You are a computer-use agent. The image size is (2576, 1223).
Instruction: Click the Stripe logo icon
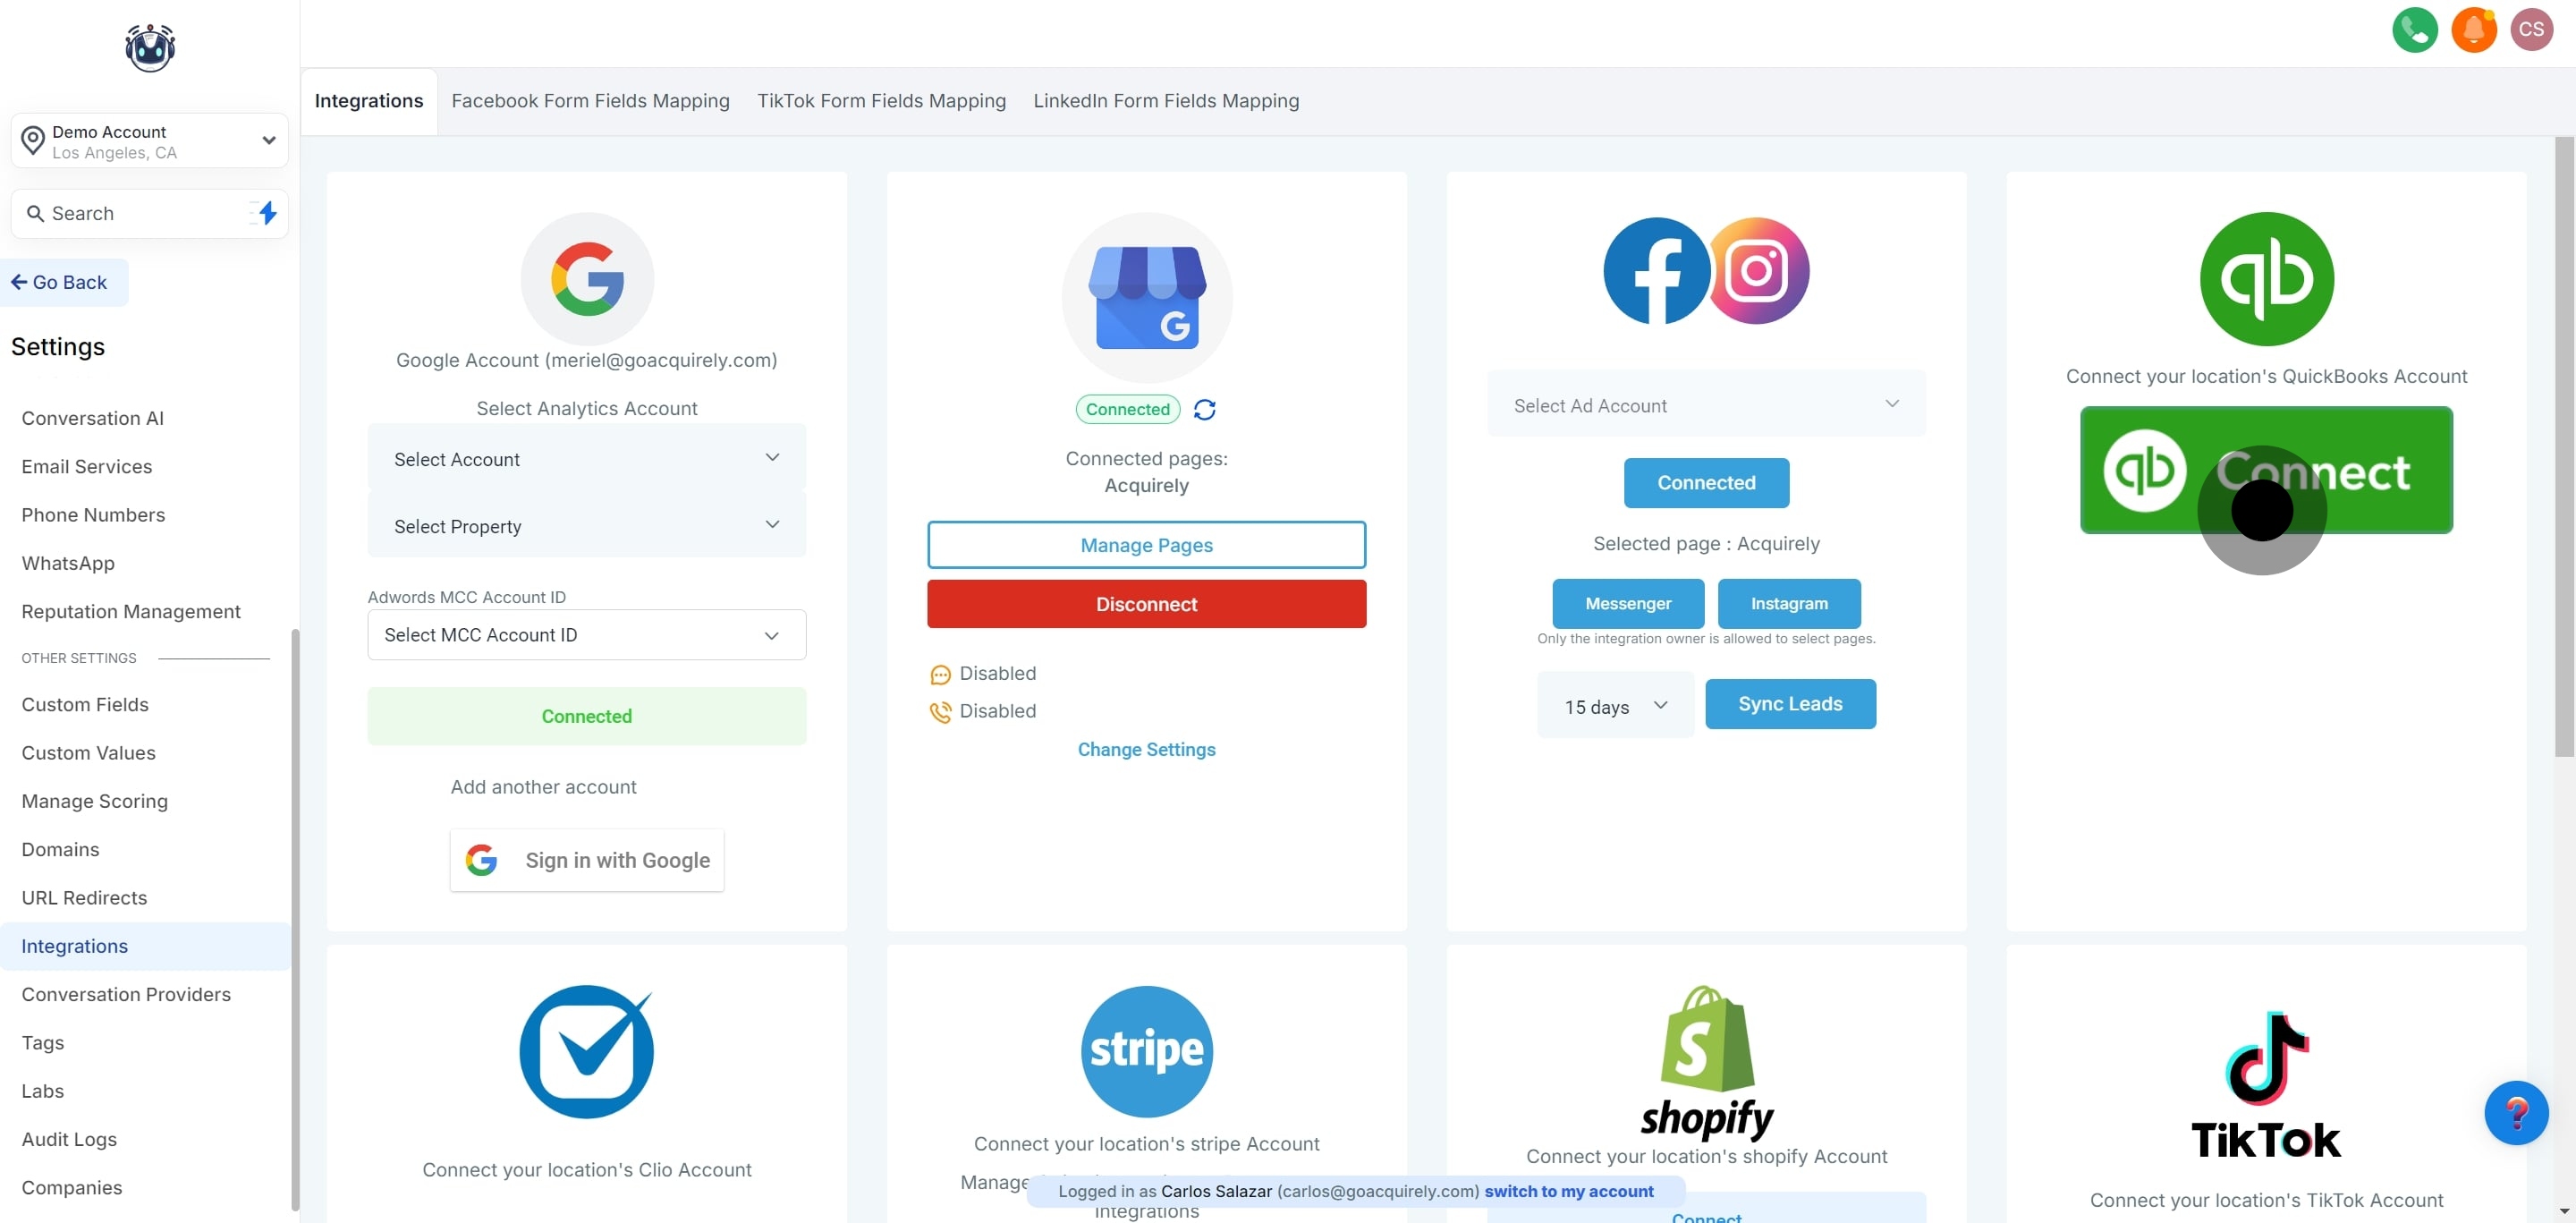coord(1146,1051)
